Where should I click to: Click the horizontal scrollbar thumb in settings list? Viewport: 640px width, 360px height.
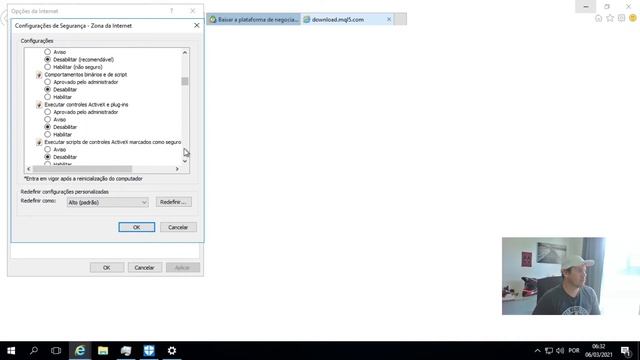click(82, 169)
